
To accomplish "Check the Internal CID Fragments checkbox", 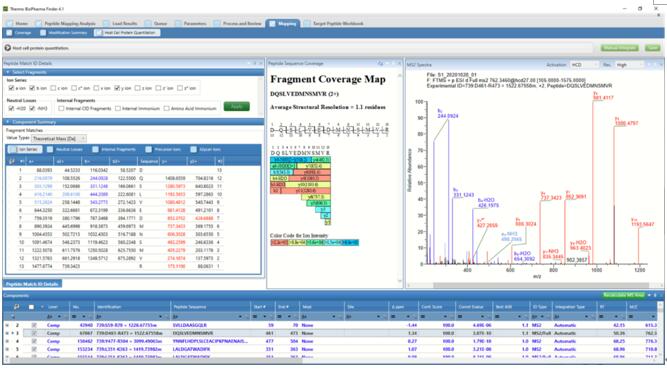I will coord(61,108).
